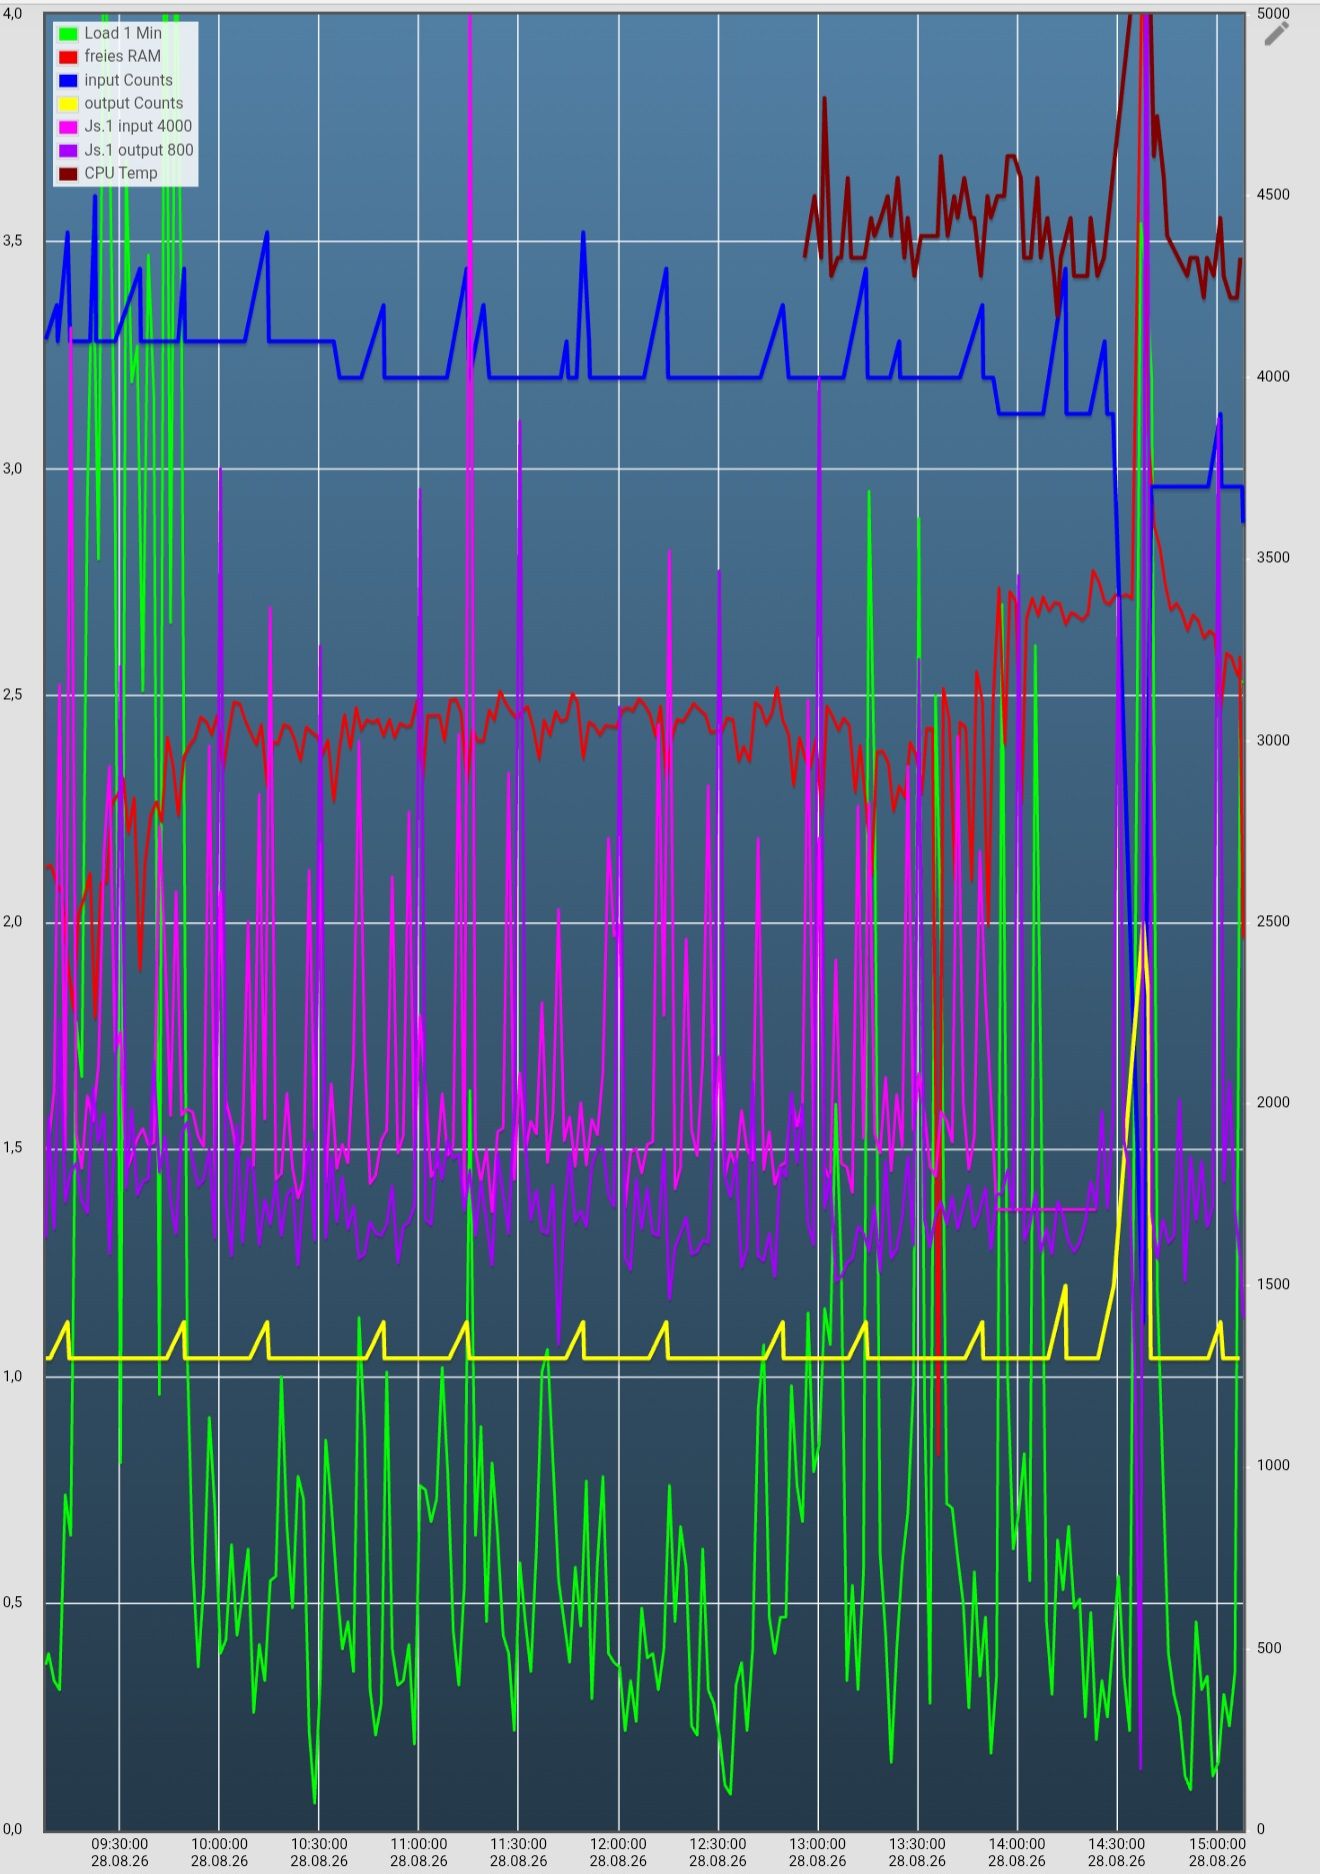Click the 2,0 left axis value

pyautogui.click(x=12, y=921)
